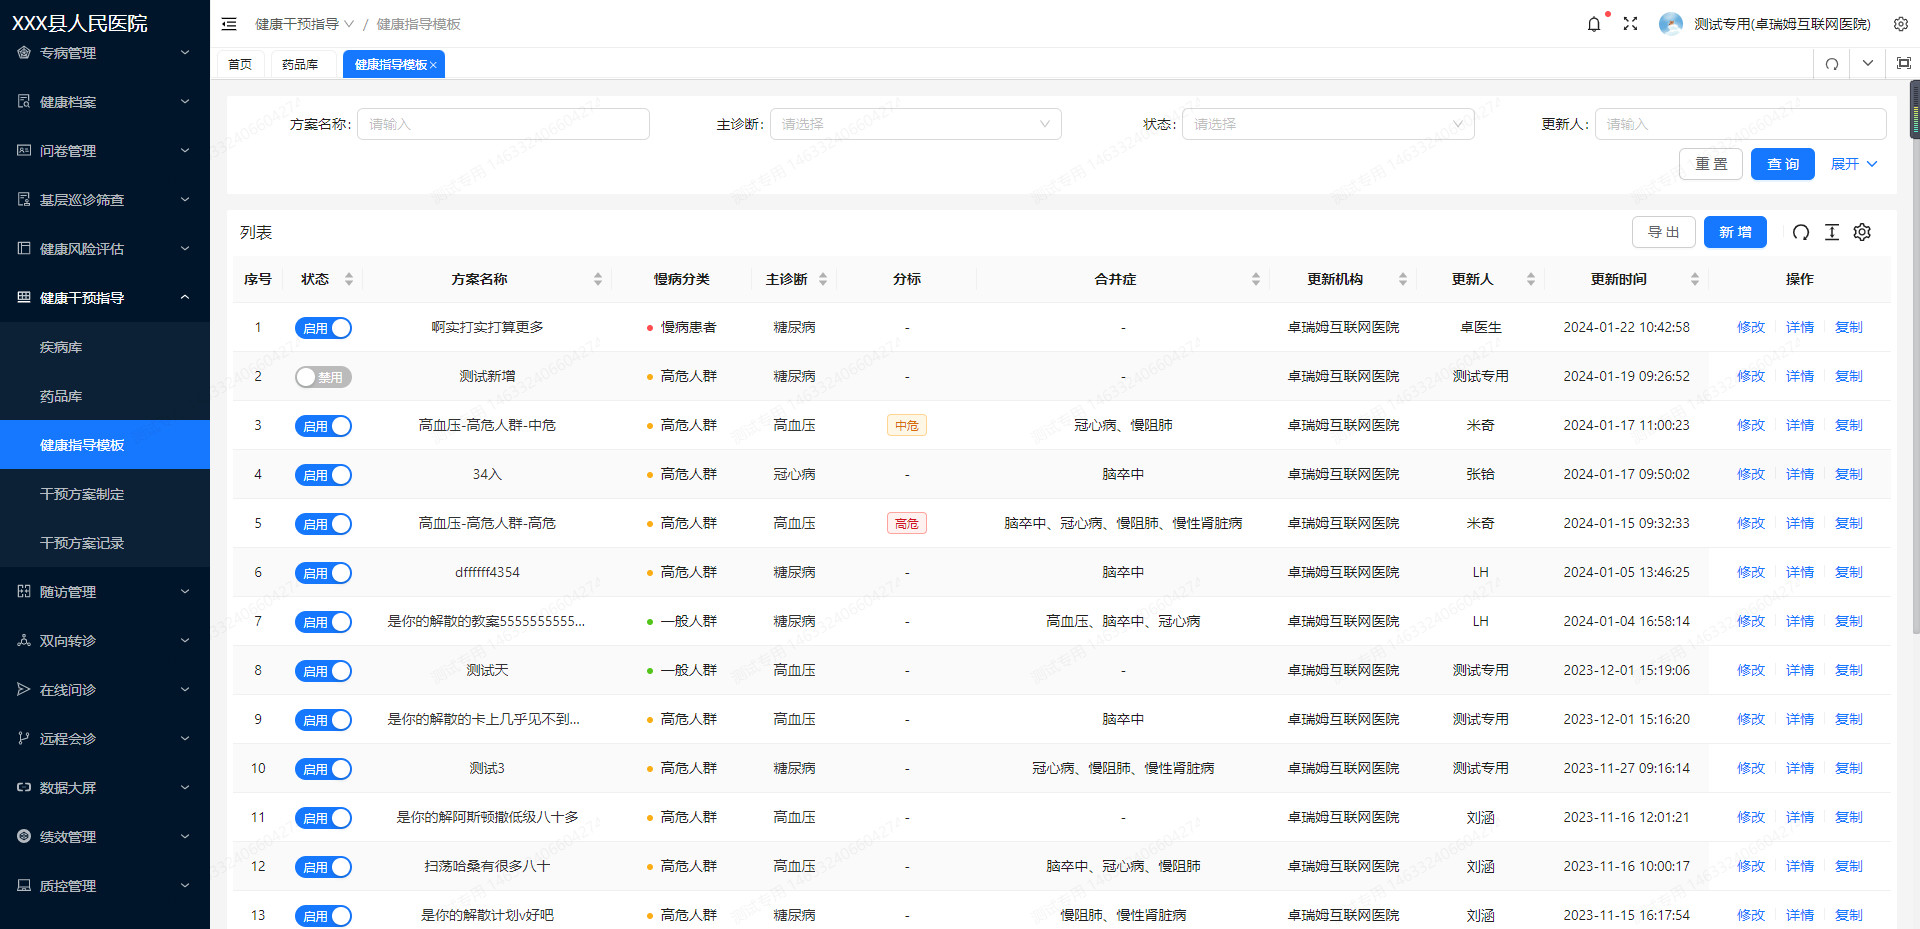
Task: Enable the disabled switch for 测试新增
Action: click(x=323, y=377)
